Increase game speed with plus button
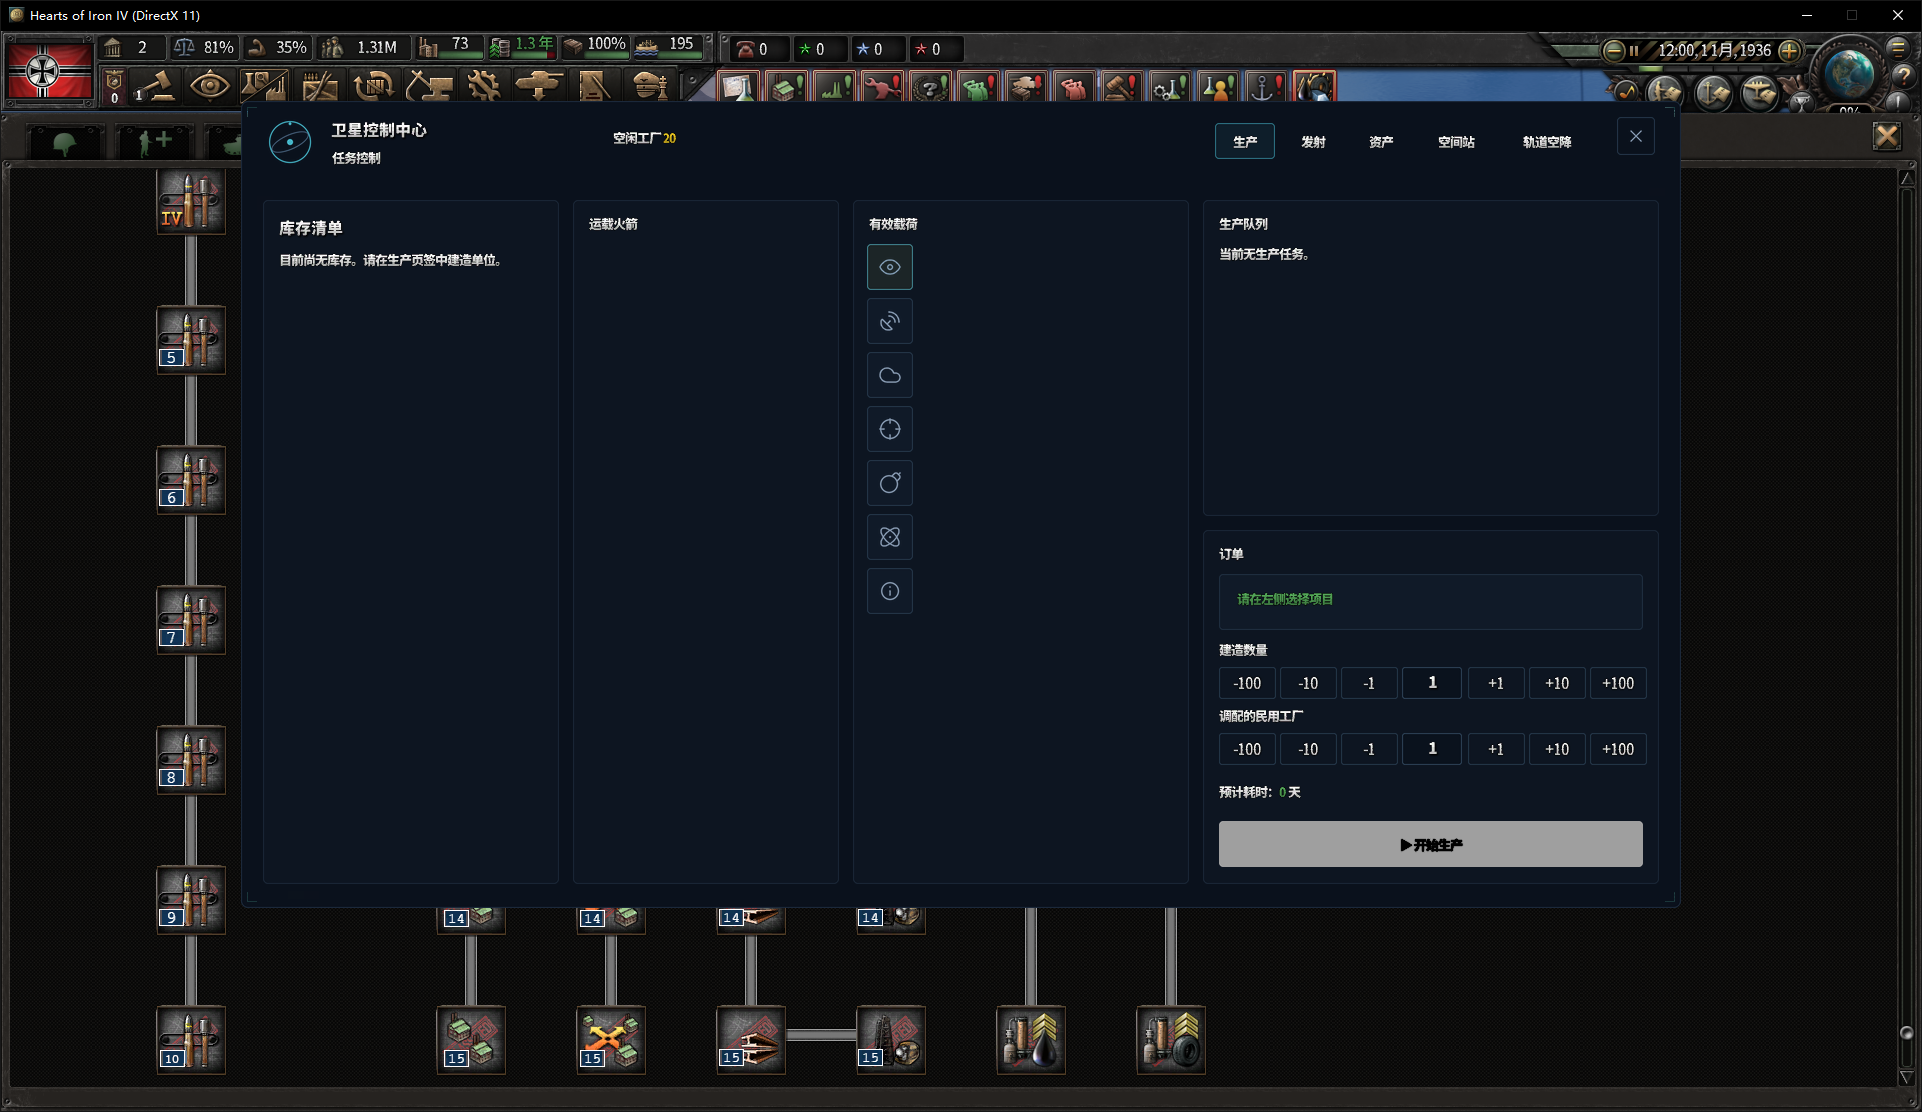 tap(1789, 50)
